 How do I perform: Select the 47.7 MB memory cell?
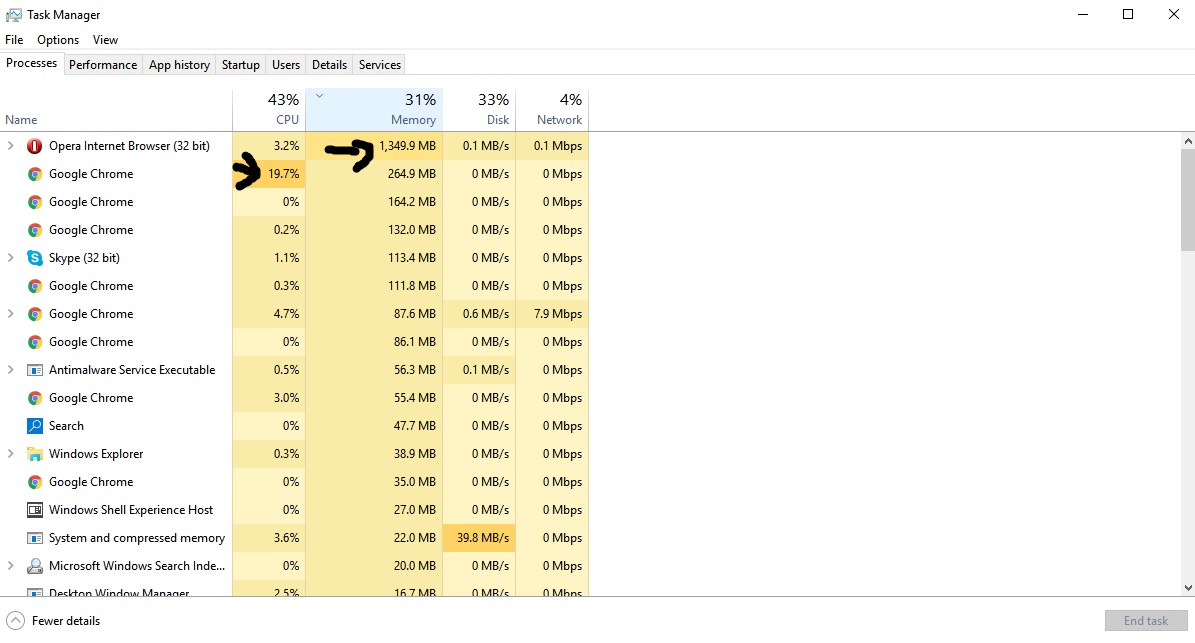(x=374, y=426)
